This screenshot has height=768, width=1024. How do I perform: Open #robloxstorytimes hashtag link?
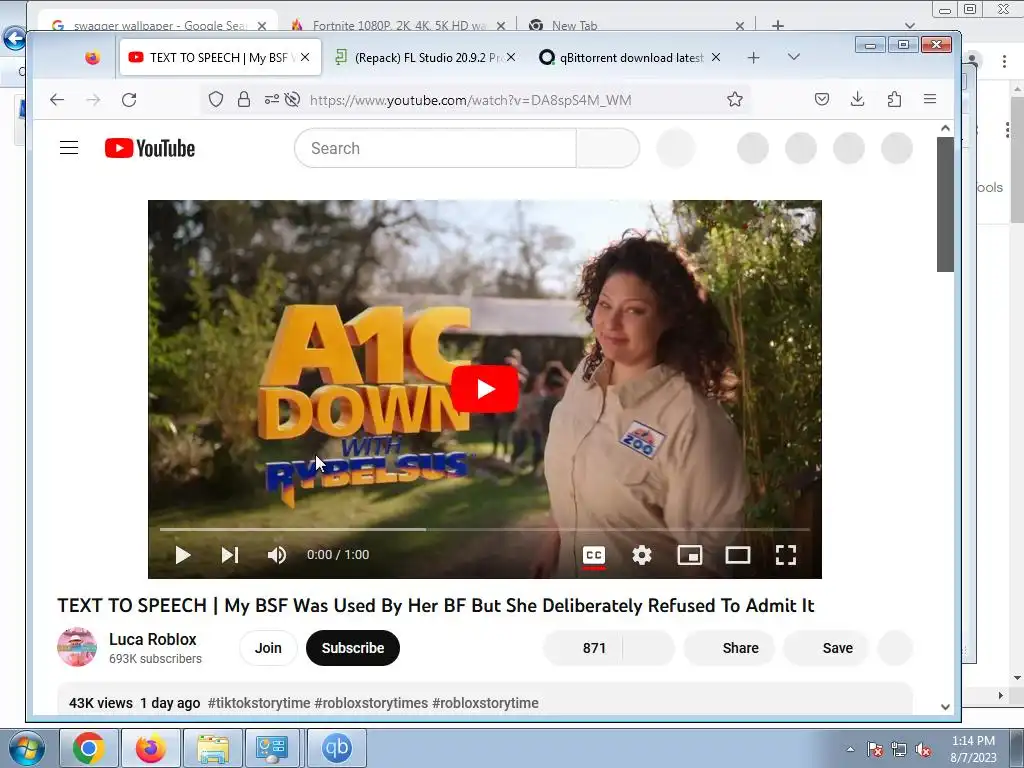(371, 703)
